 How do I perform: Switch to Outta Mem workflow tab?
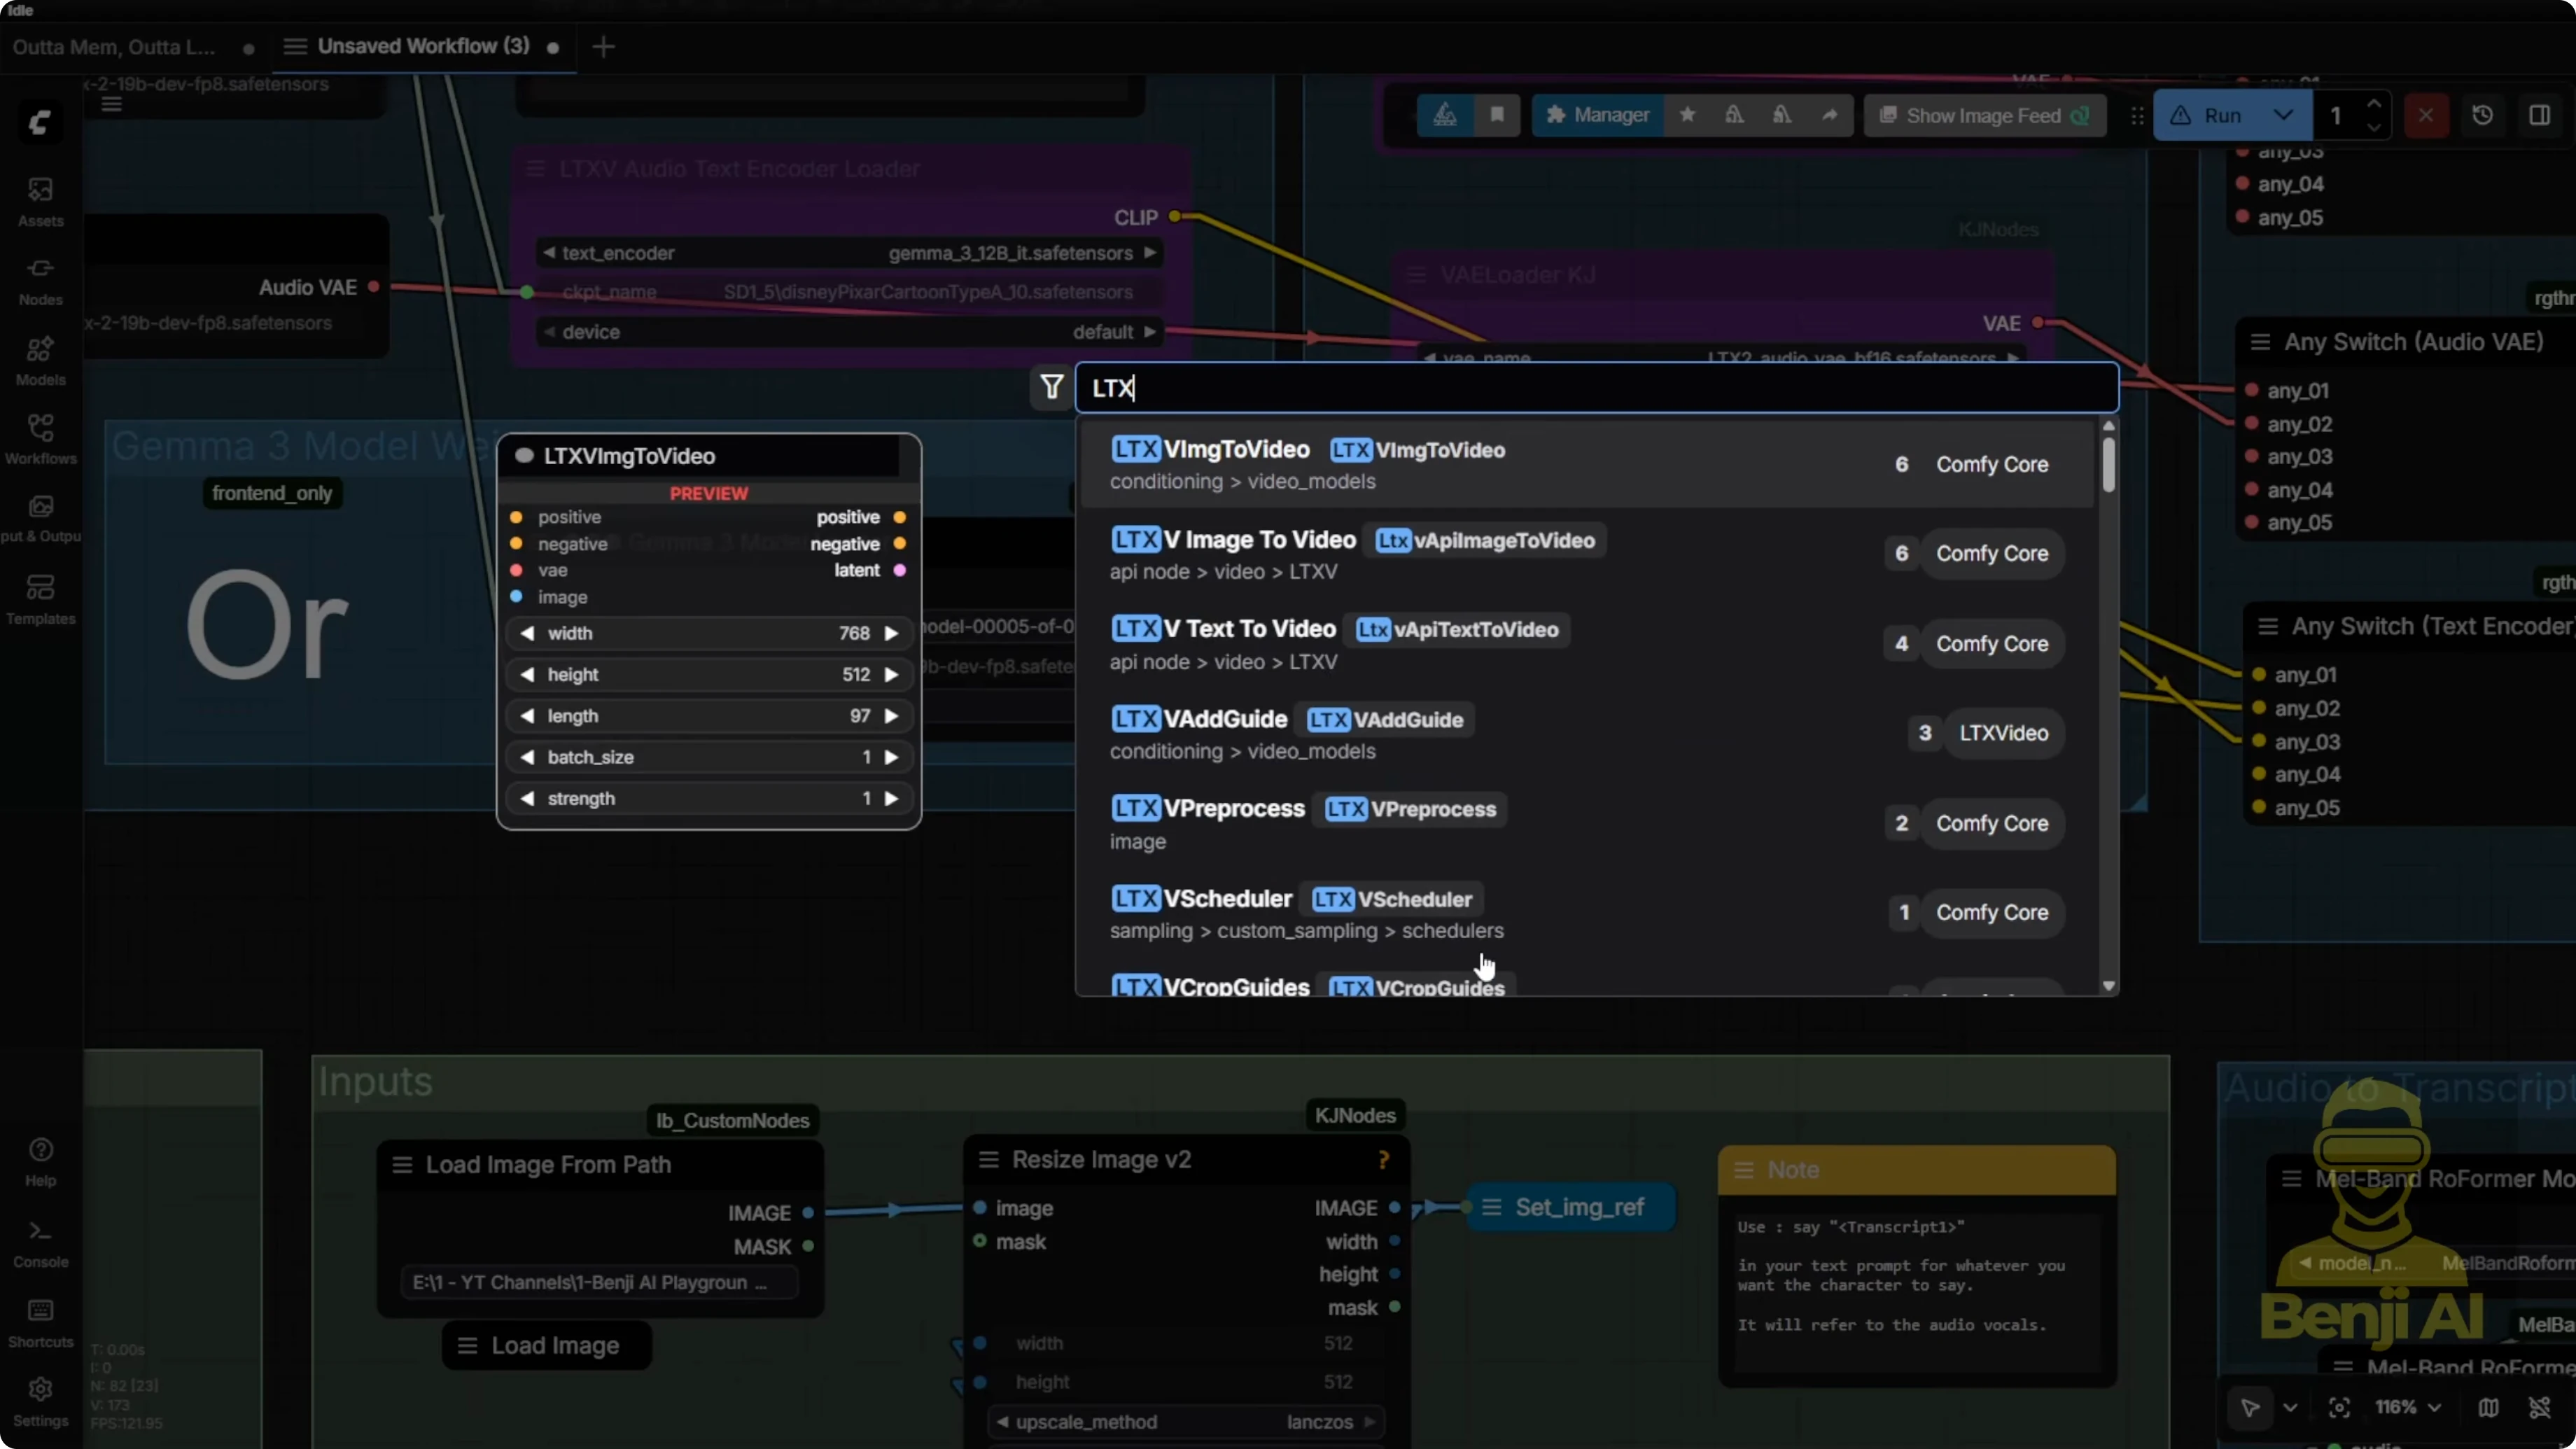point(114,47)
